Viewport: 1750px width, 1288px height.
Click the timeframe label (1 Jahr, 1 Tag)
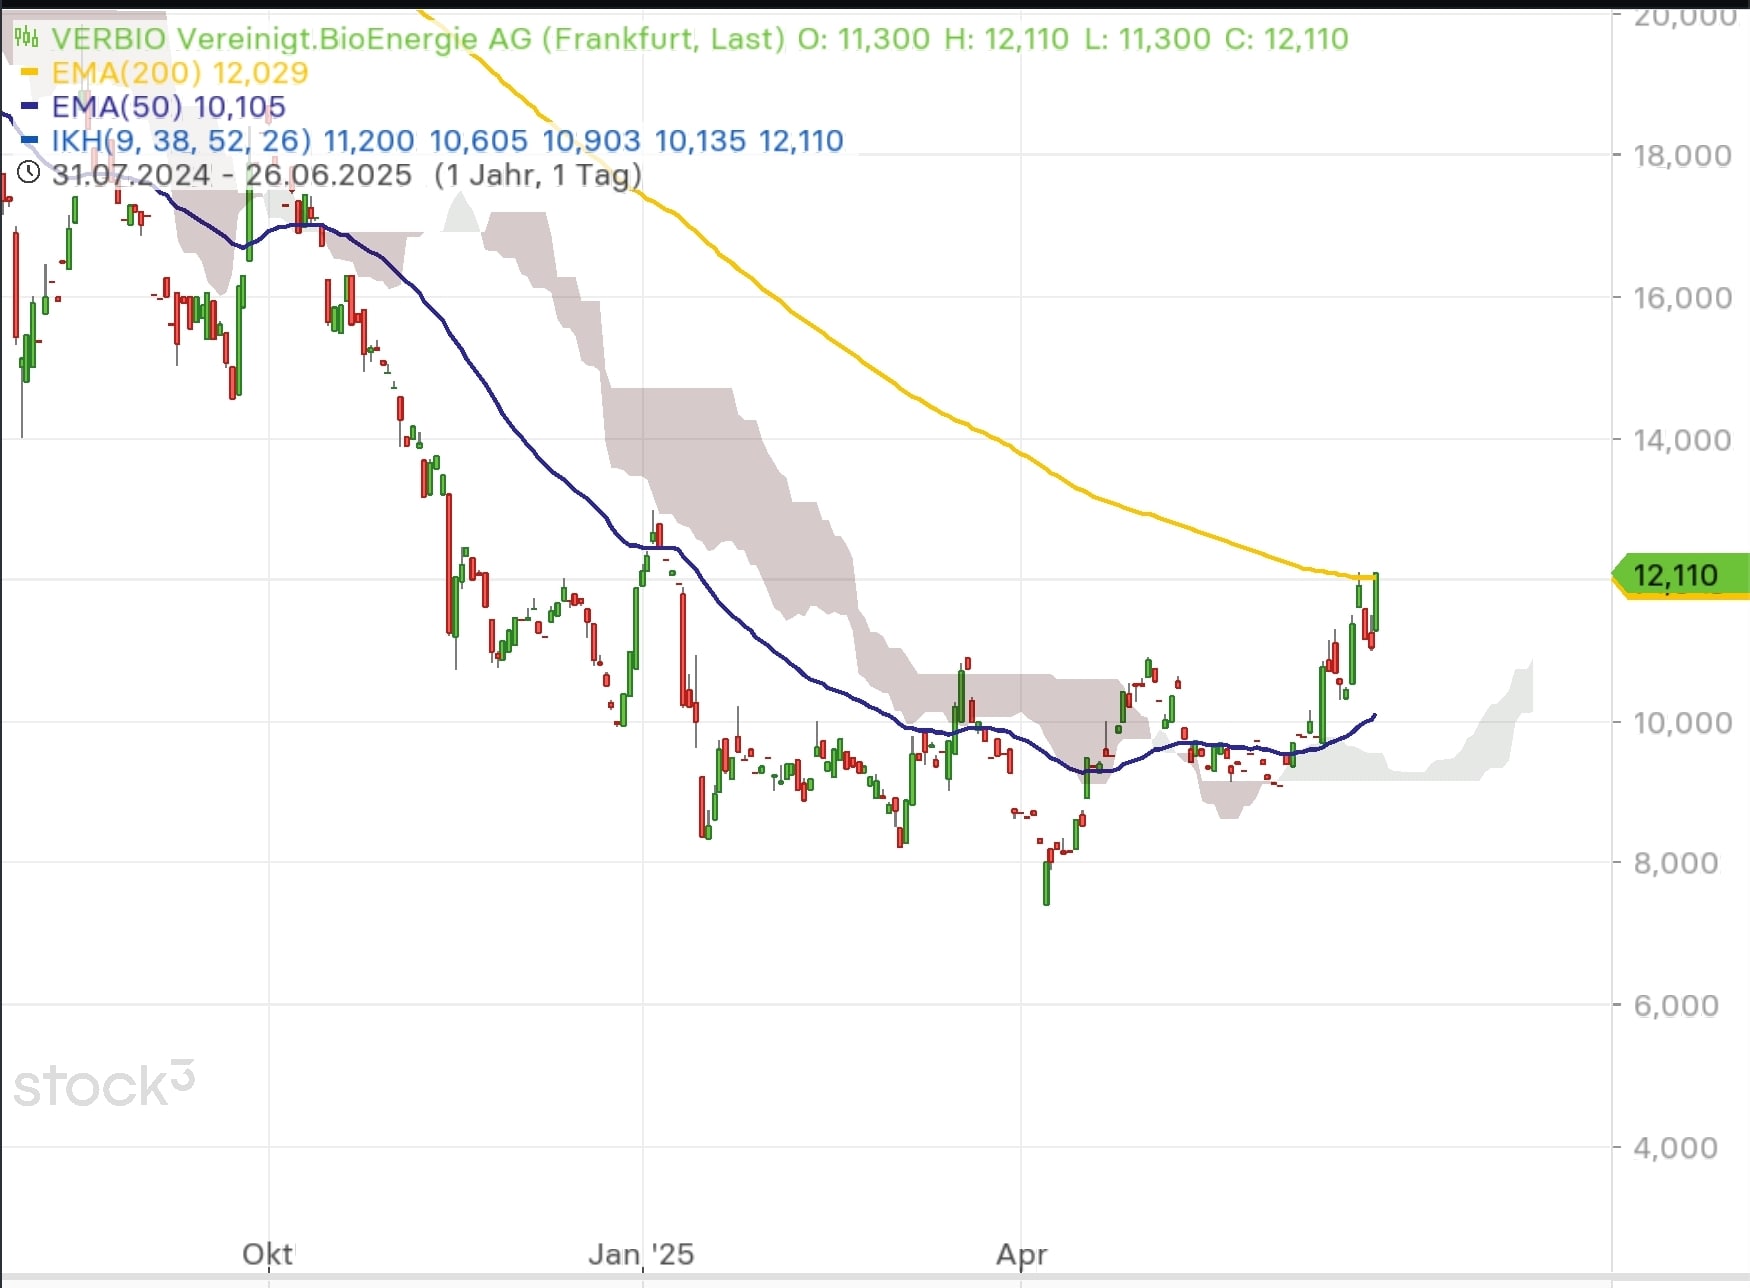pos(538,174)
